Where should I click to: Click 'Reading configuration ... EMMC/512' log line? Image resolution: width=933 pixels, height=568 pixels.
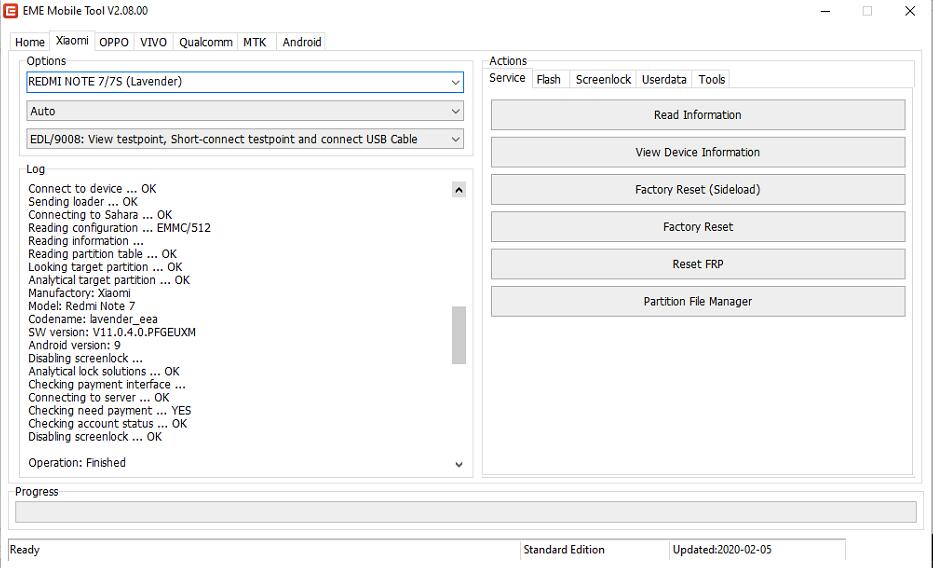tap(119, 228)
